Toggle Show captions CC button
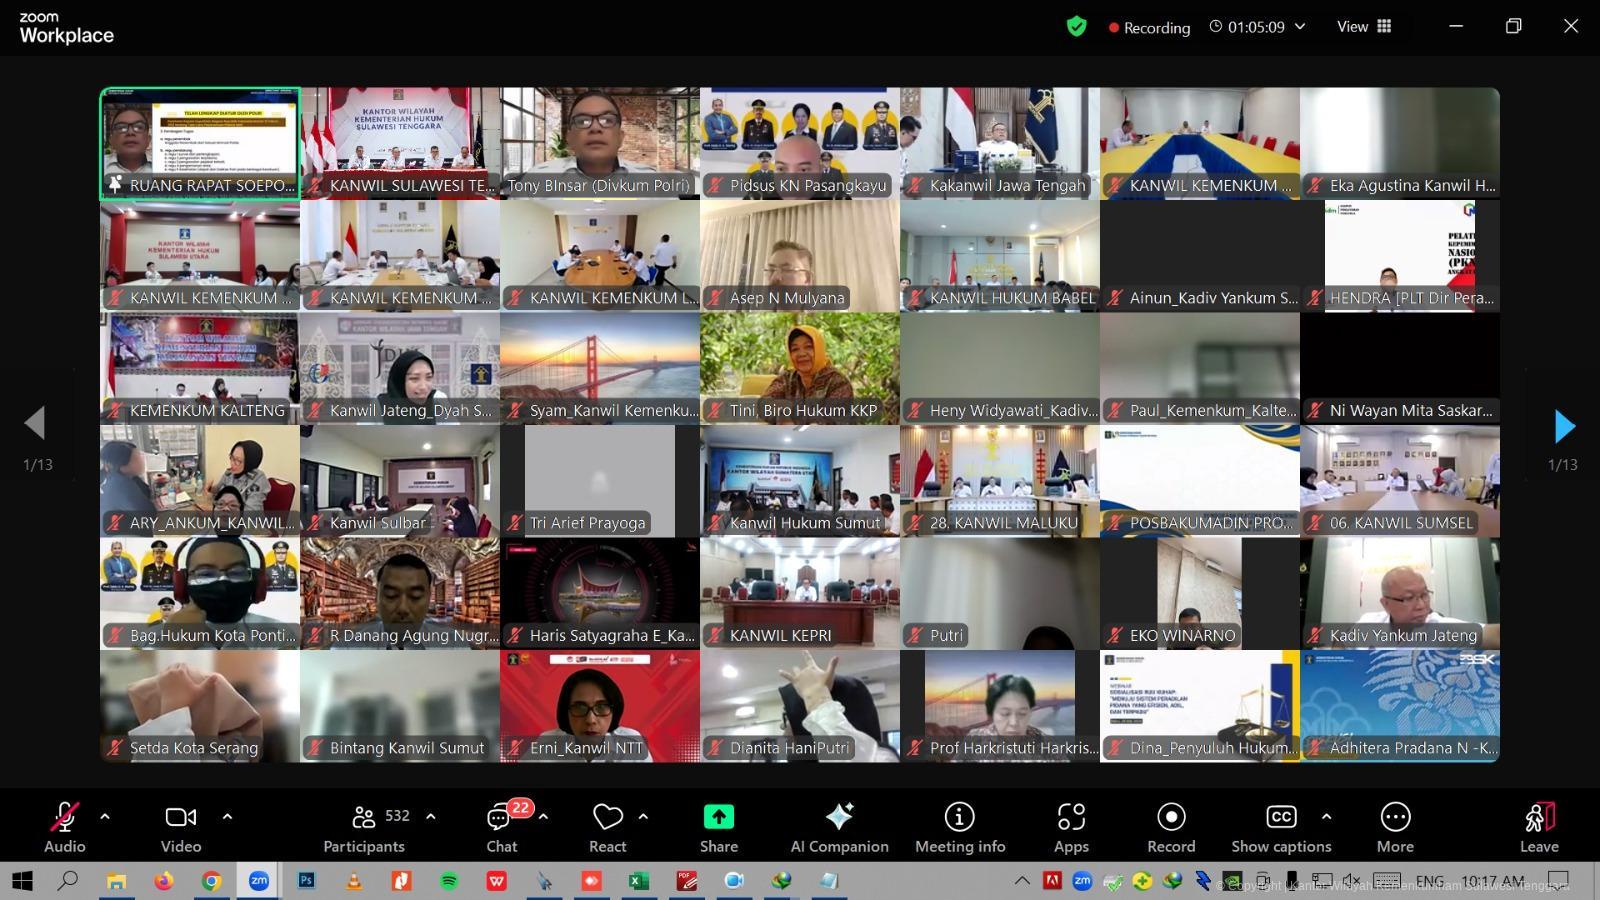The image size is (1600, 900). click(1281, 828)
